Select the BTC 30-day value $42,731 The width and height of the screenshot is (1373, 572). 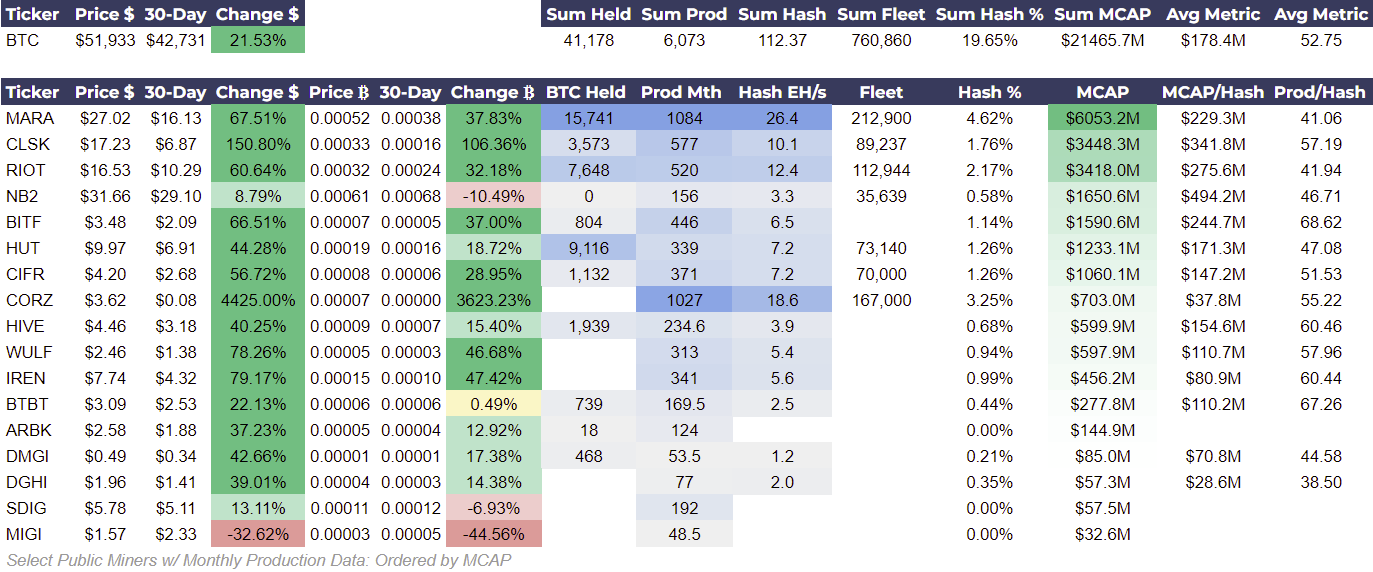[x=175, y=40]
